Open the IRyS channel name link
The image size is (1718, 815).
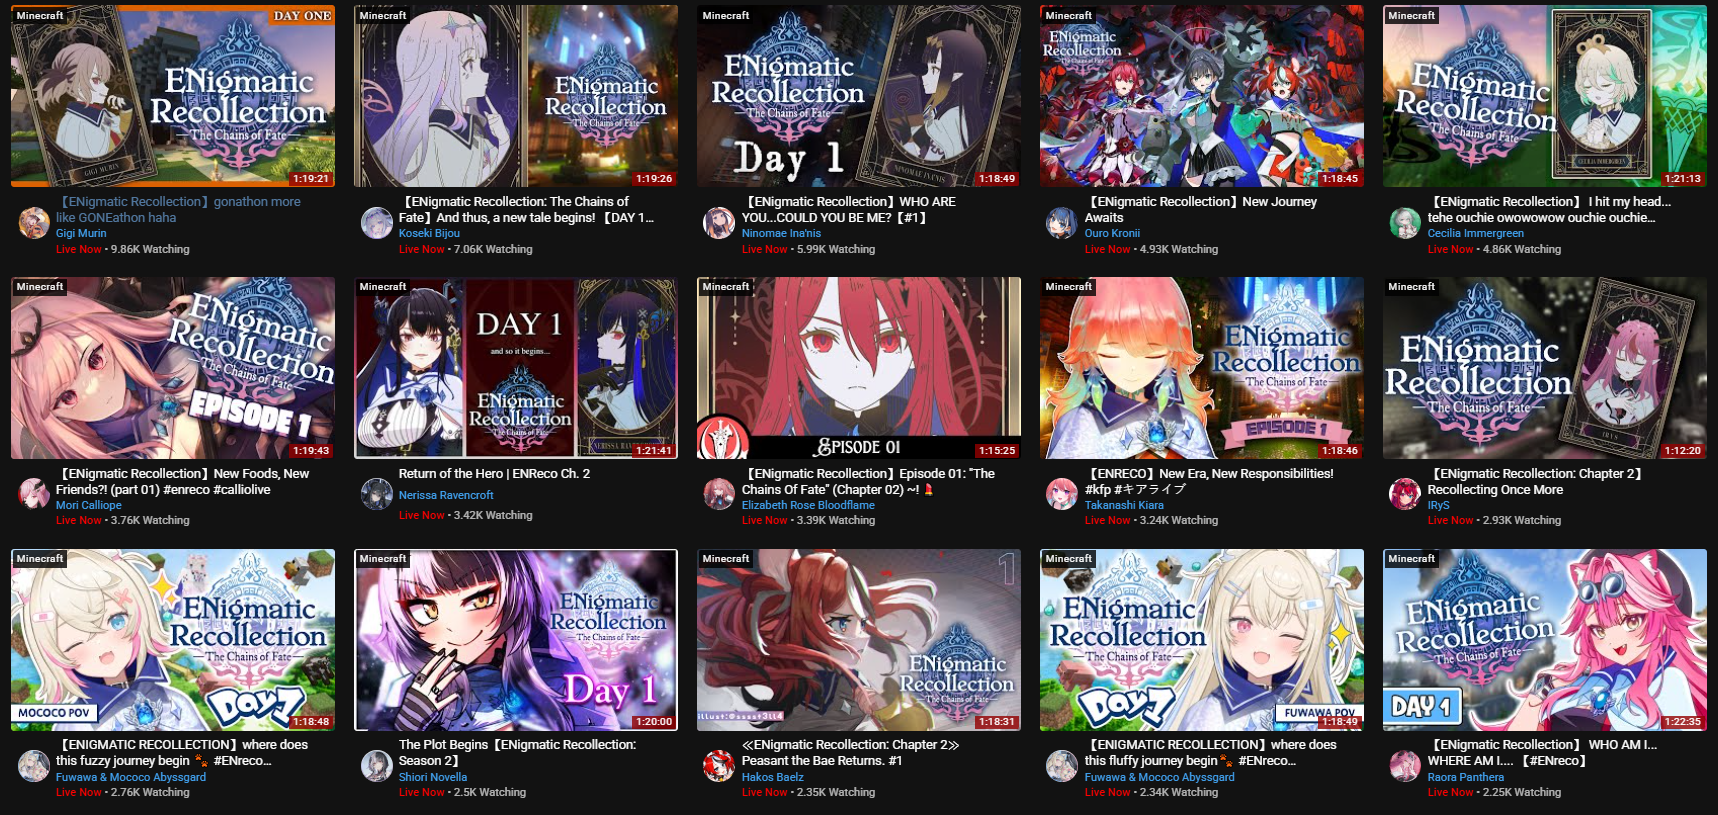coord(1438,505)
